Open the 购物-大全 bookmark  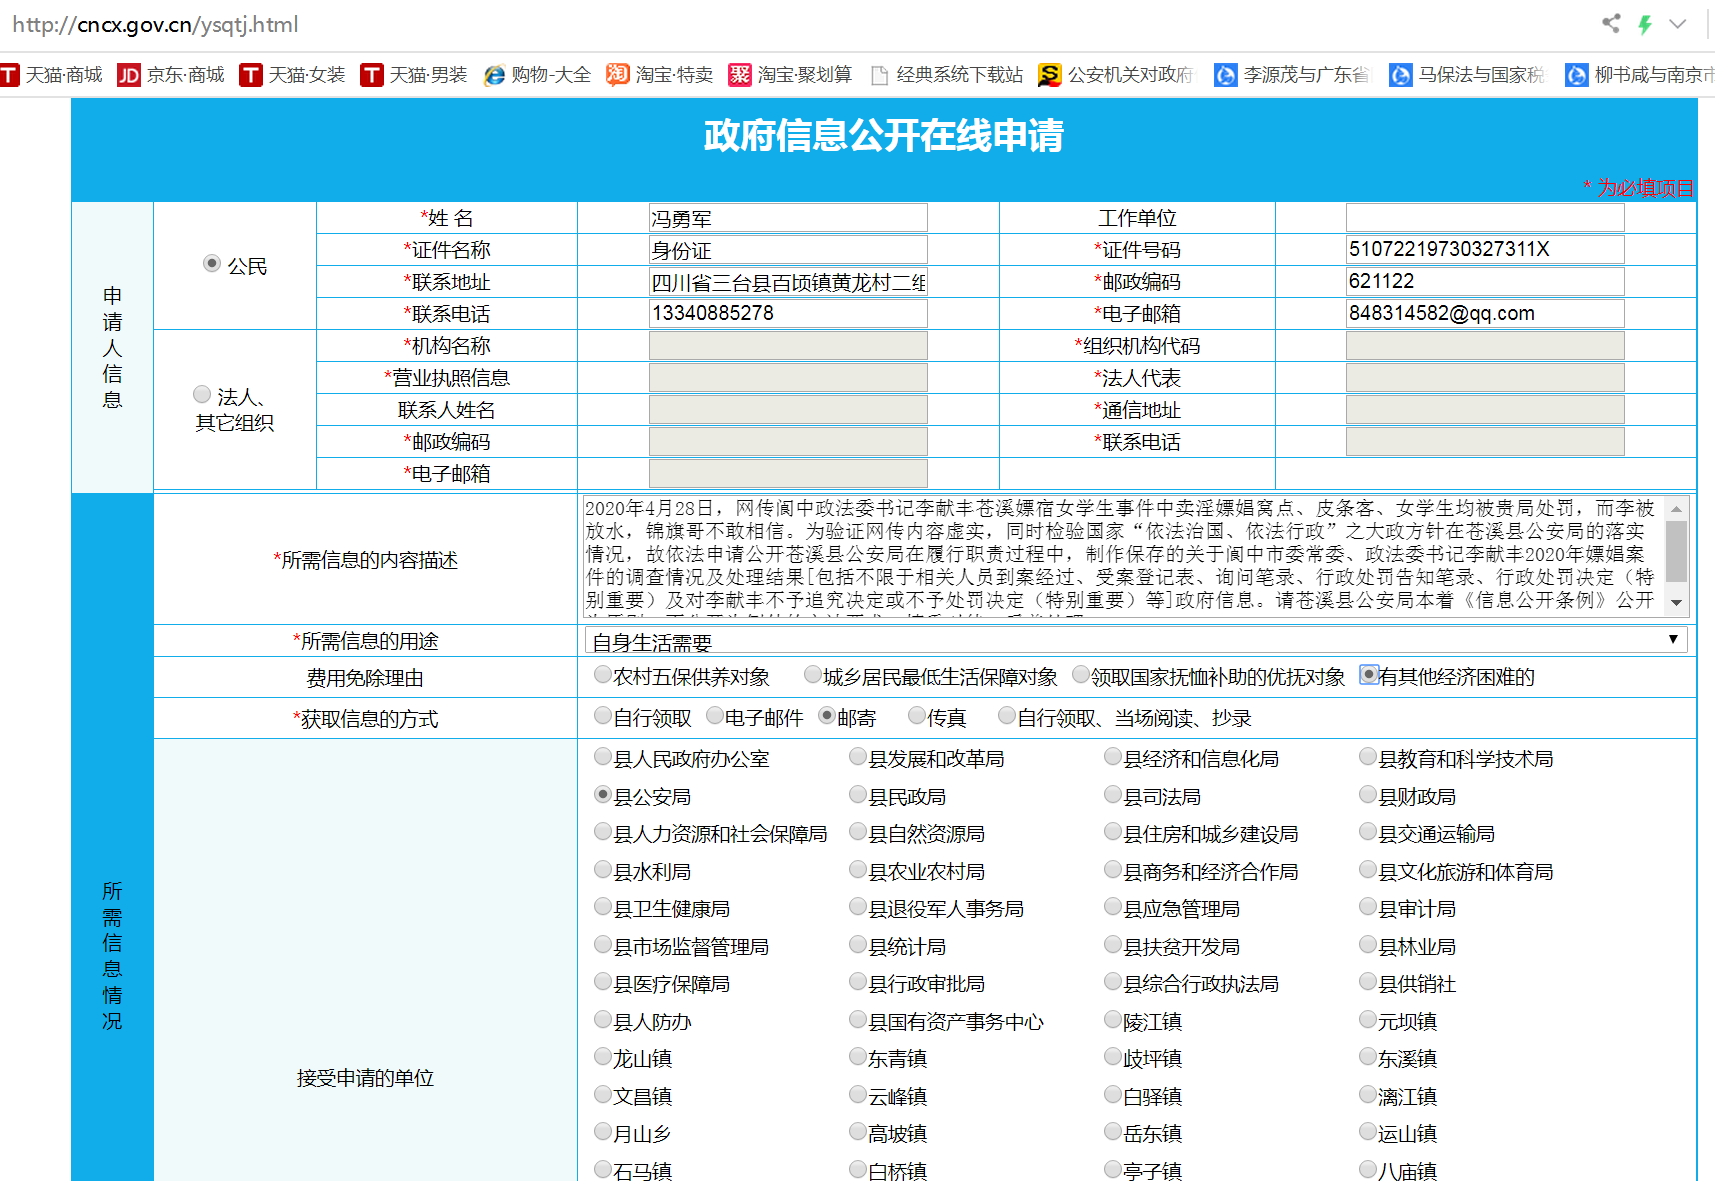coord(537,75)
